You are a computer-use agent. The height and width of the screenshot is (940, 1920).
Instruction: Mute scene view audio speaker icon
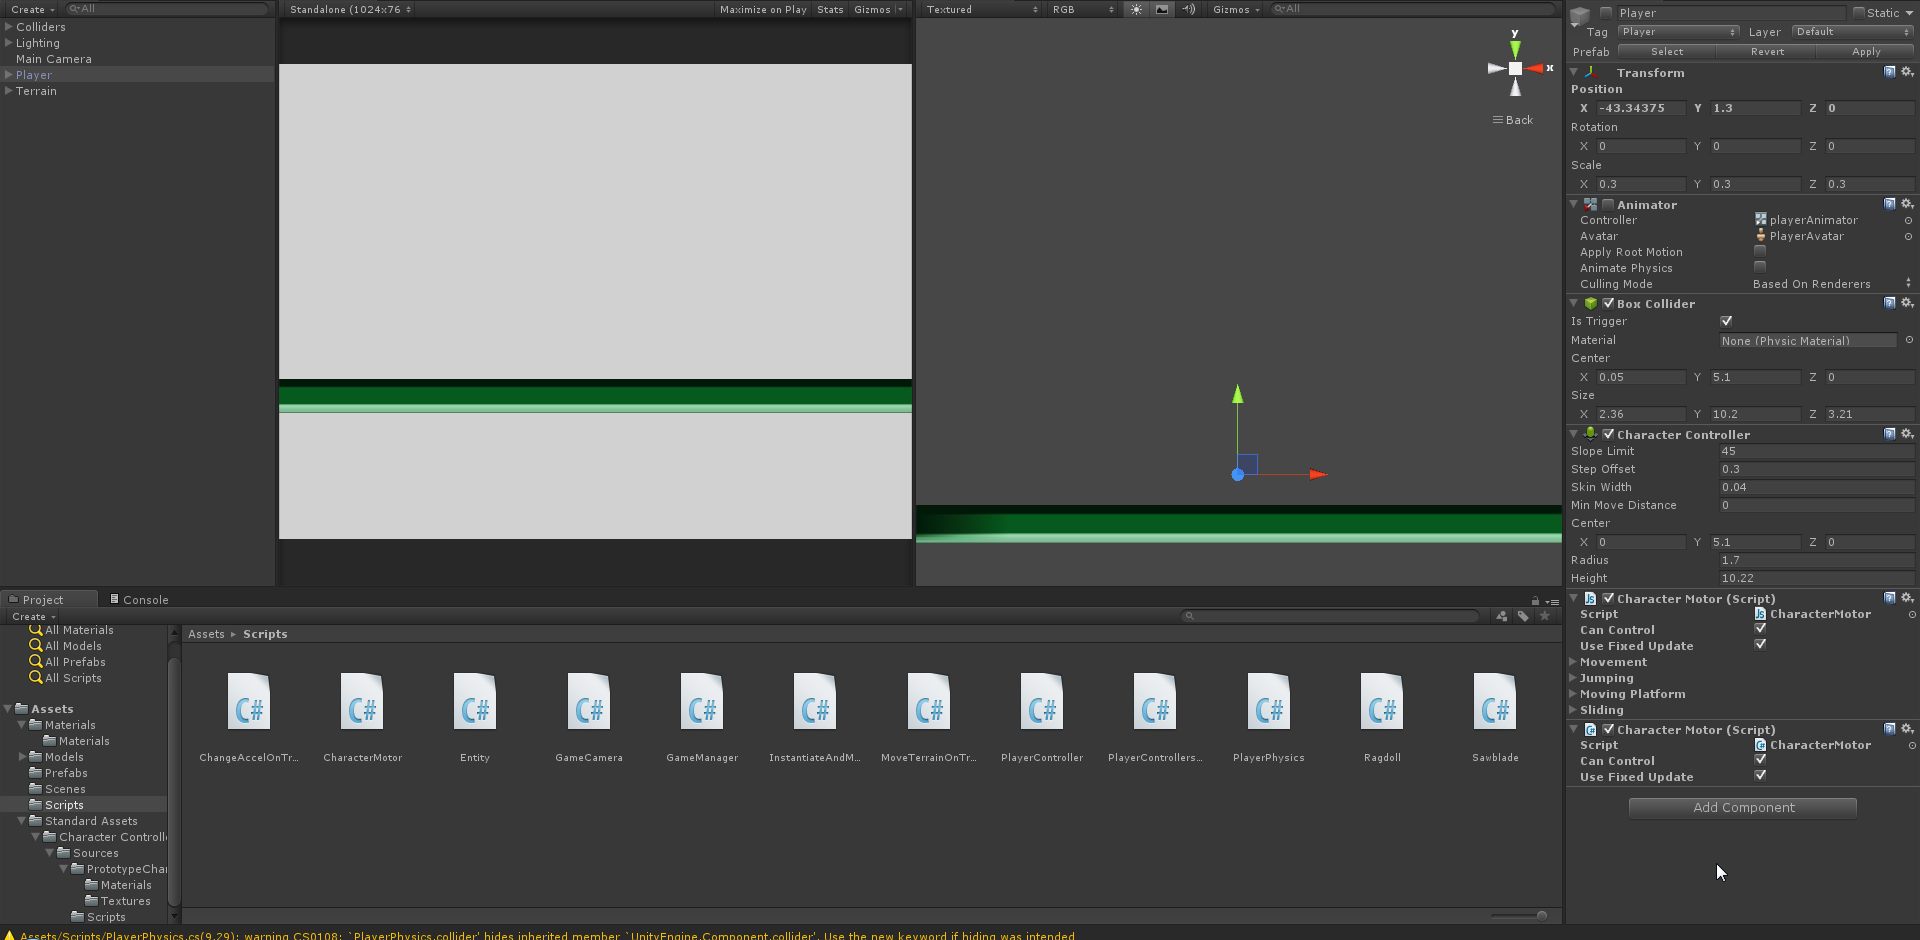(x=1189, y=9)
